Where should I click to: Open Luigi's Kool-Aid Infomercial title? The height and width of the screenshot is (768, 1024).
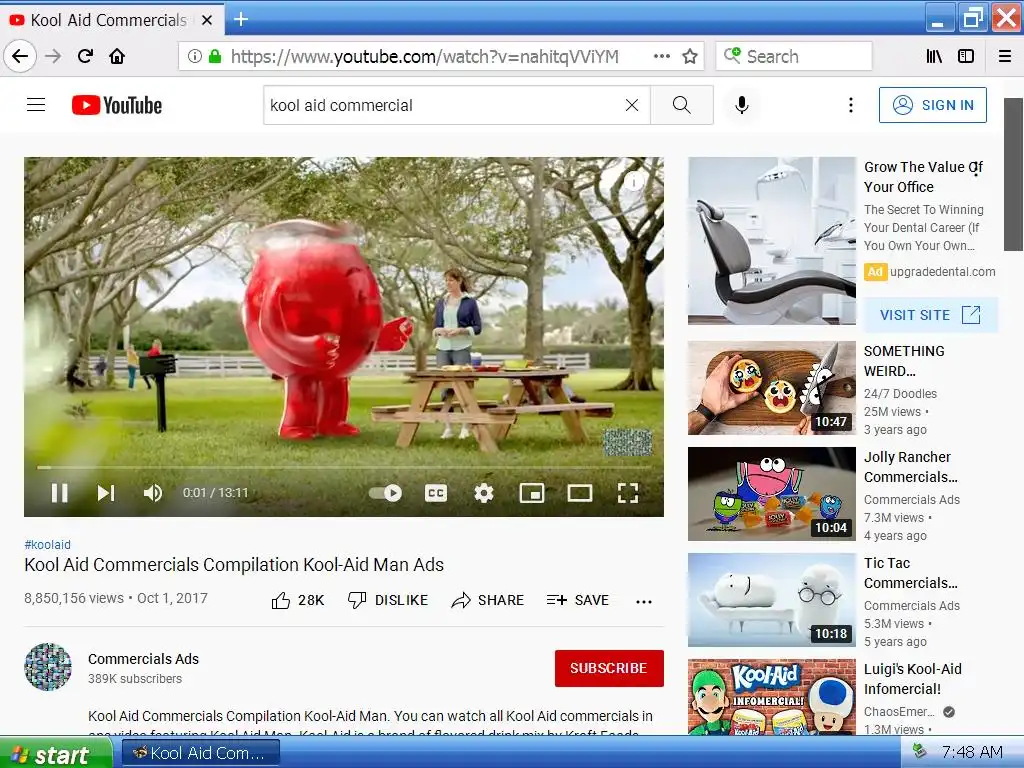pos(912,679)
